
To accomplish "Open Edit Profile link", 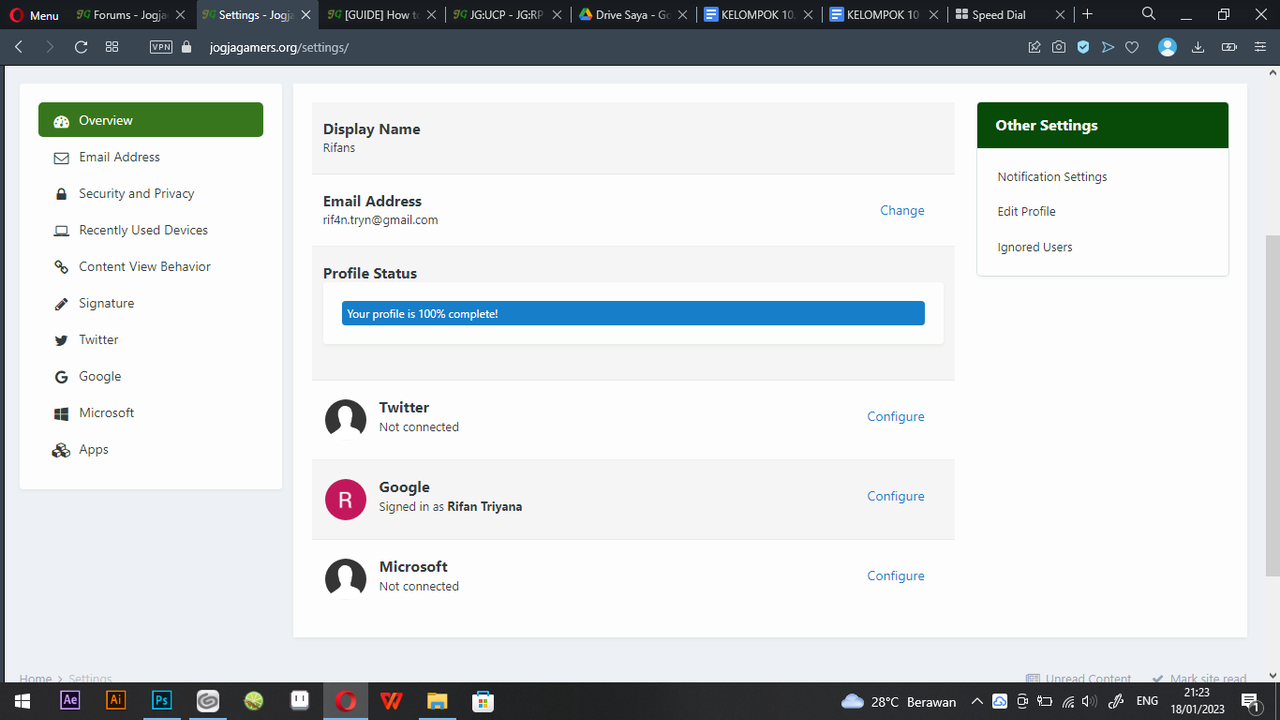I will 1026,212.
